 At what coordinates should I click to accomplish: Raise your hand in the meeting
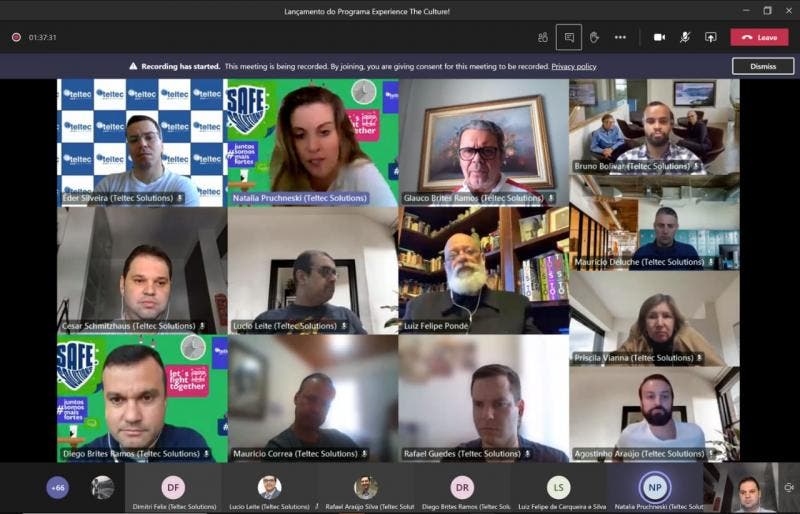point(594,37)
